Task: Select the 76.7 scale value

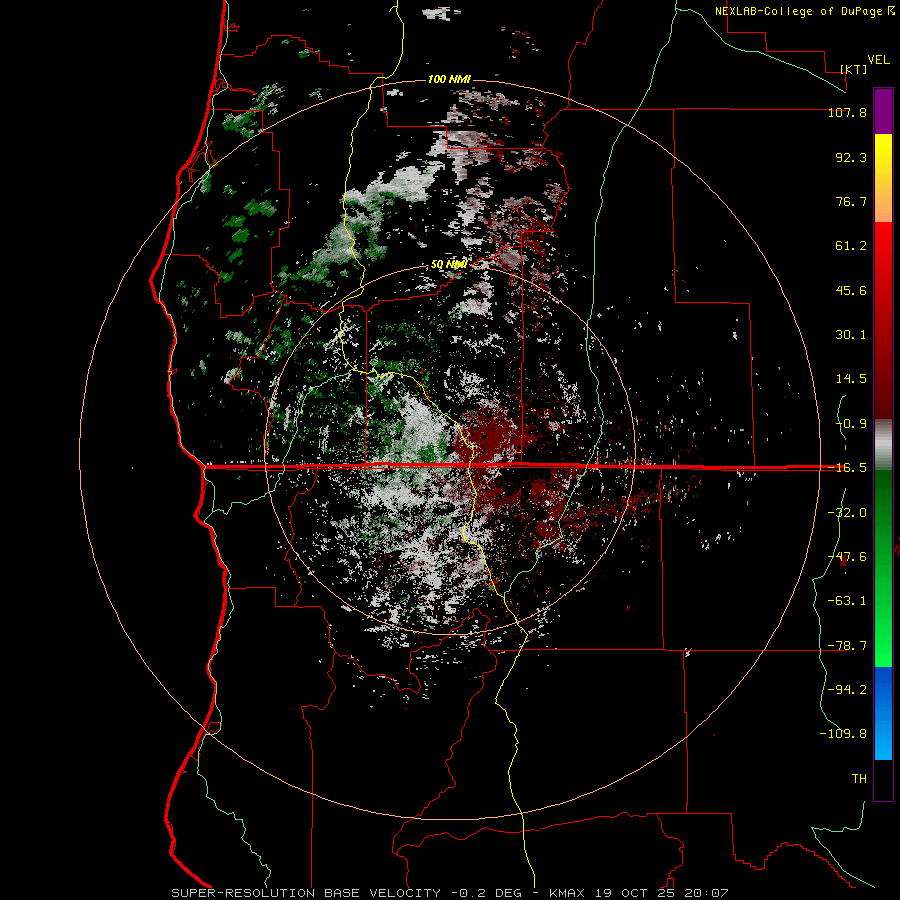Action: (x=851, y=201)
